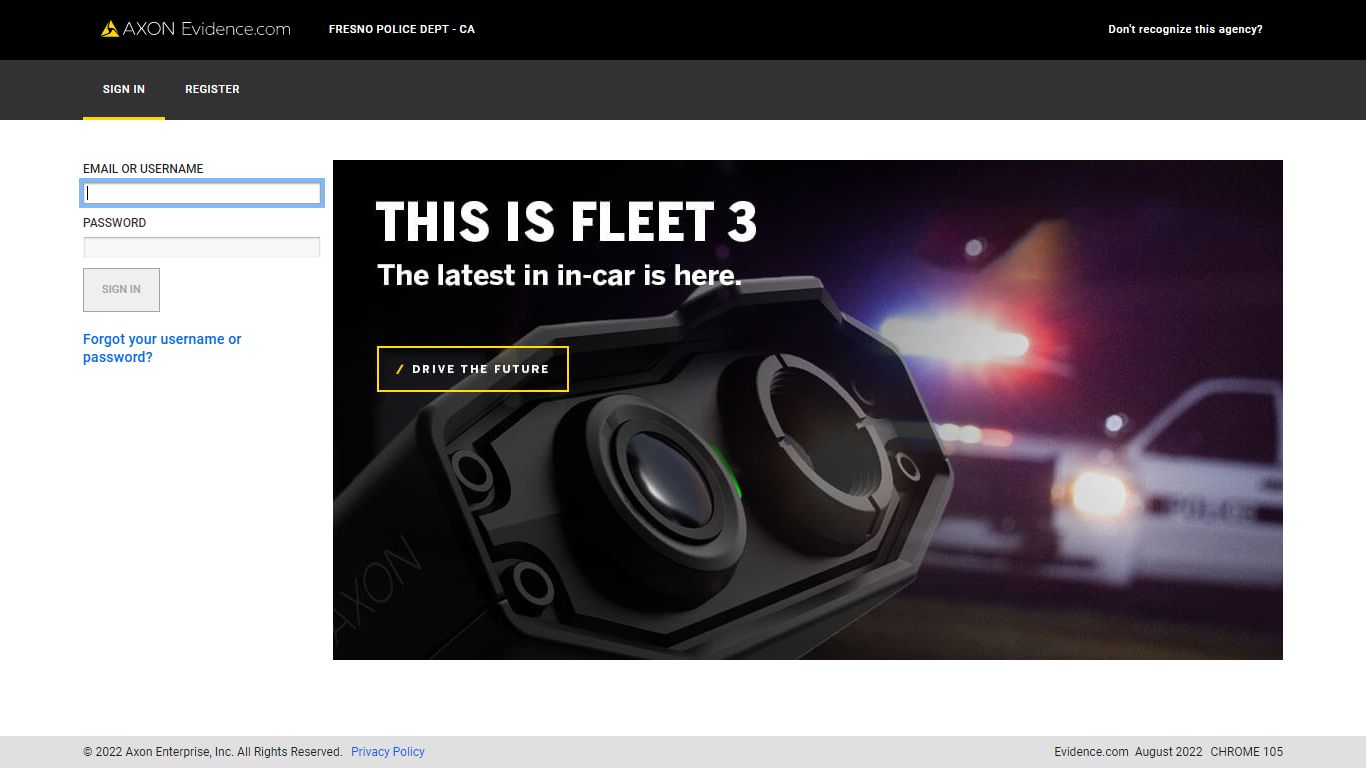This screenshot has width=1366, height=768.
Task: Click the gray Sign In button
Action: coord(121,289)
